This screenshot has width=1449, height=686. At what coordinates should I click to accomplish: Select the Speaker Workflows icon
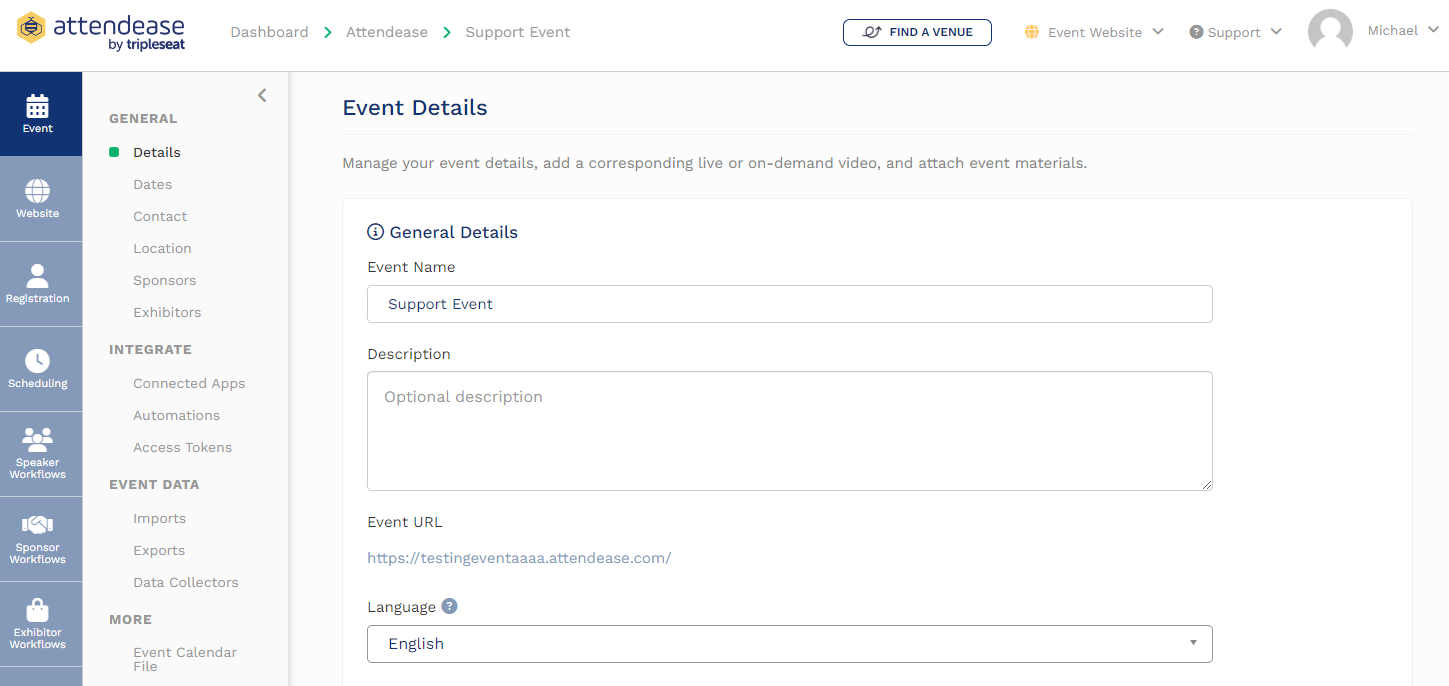tap(37, 443)
